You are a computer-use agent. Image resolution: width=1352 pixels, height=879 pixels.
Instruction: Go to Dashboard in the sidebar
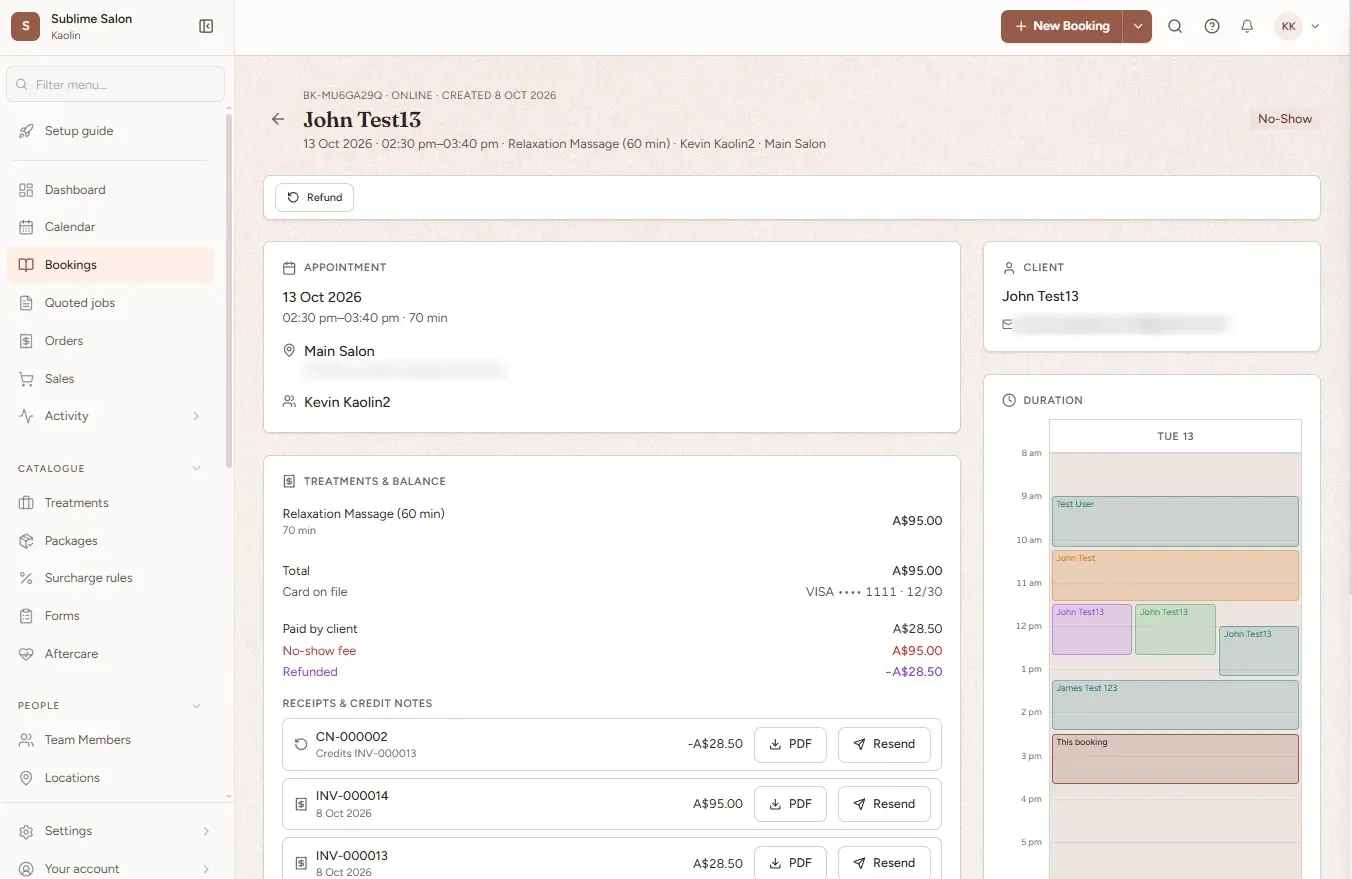point(110,190)
